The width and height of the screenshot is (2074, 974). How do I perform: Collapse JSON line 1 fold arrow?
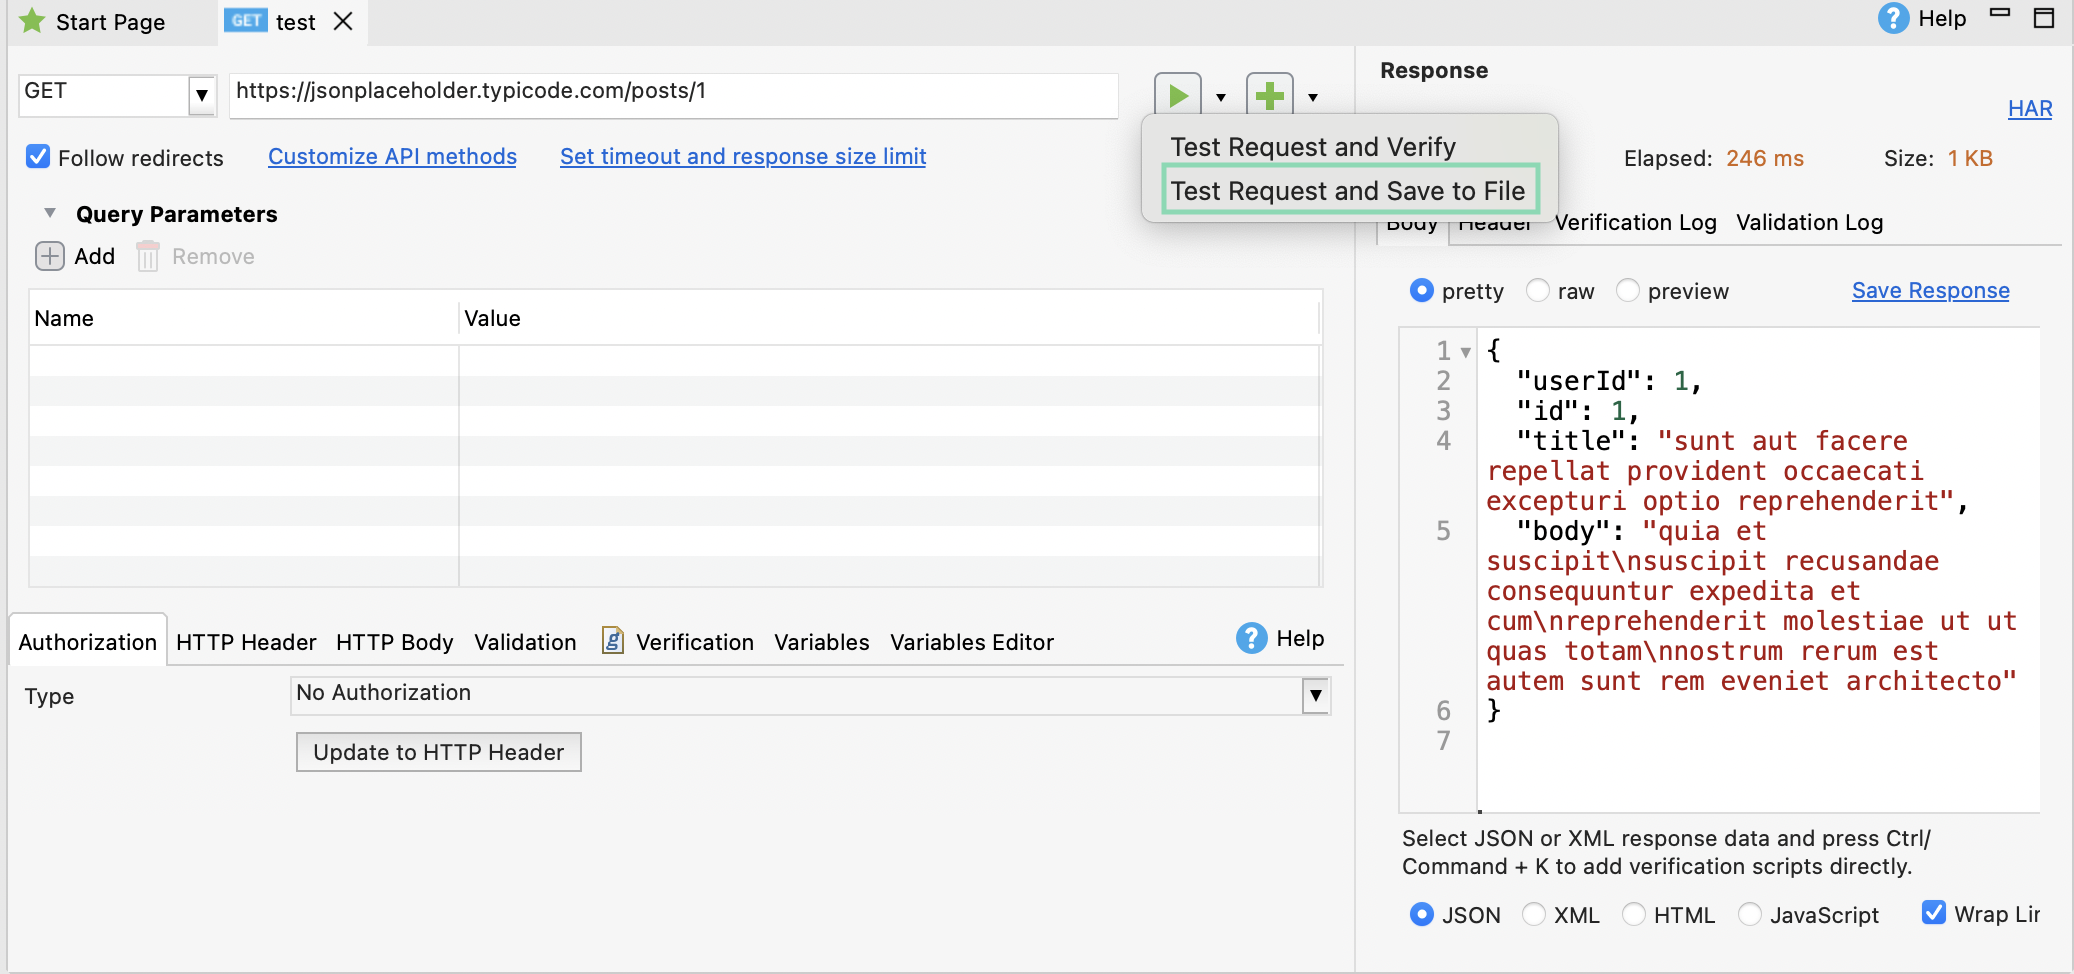click(x=1466, y=352)
